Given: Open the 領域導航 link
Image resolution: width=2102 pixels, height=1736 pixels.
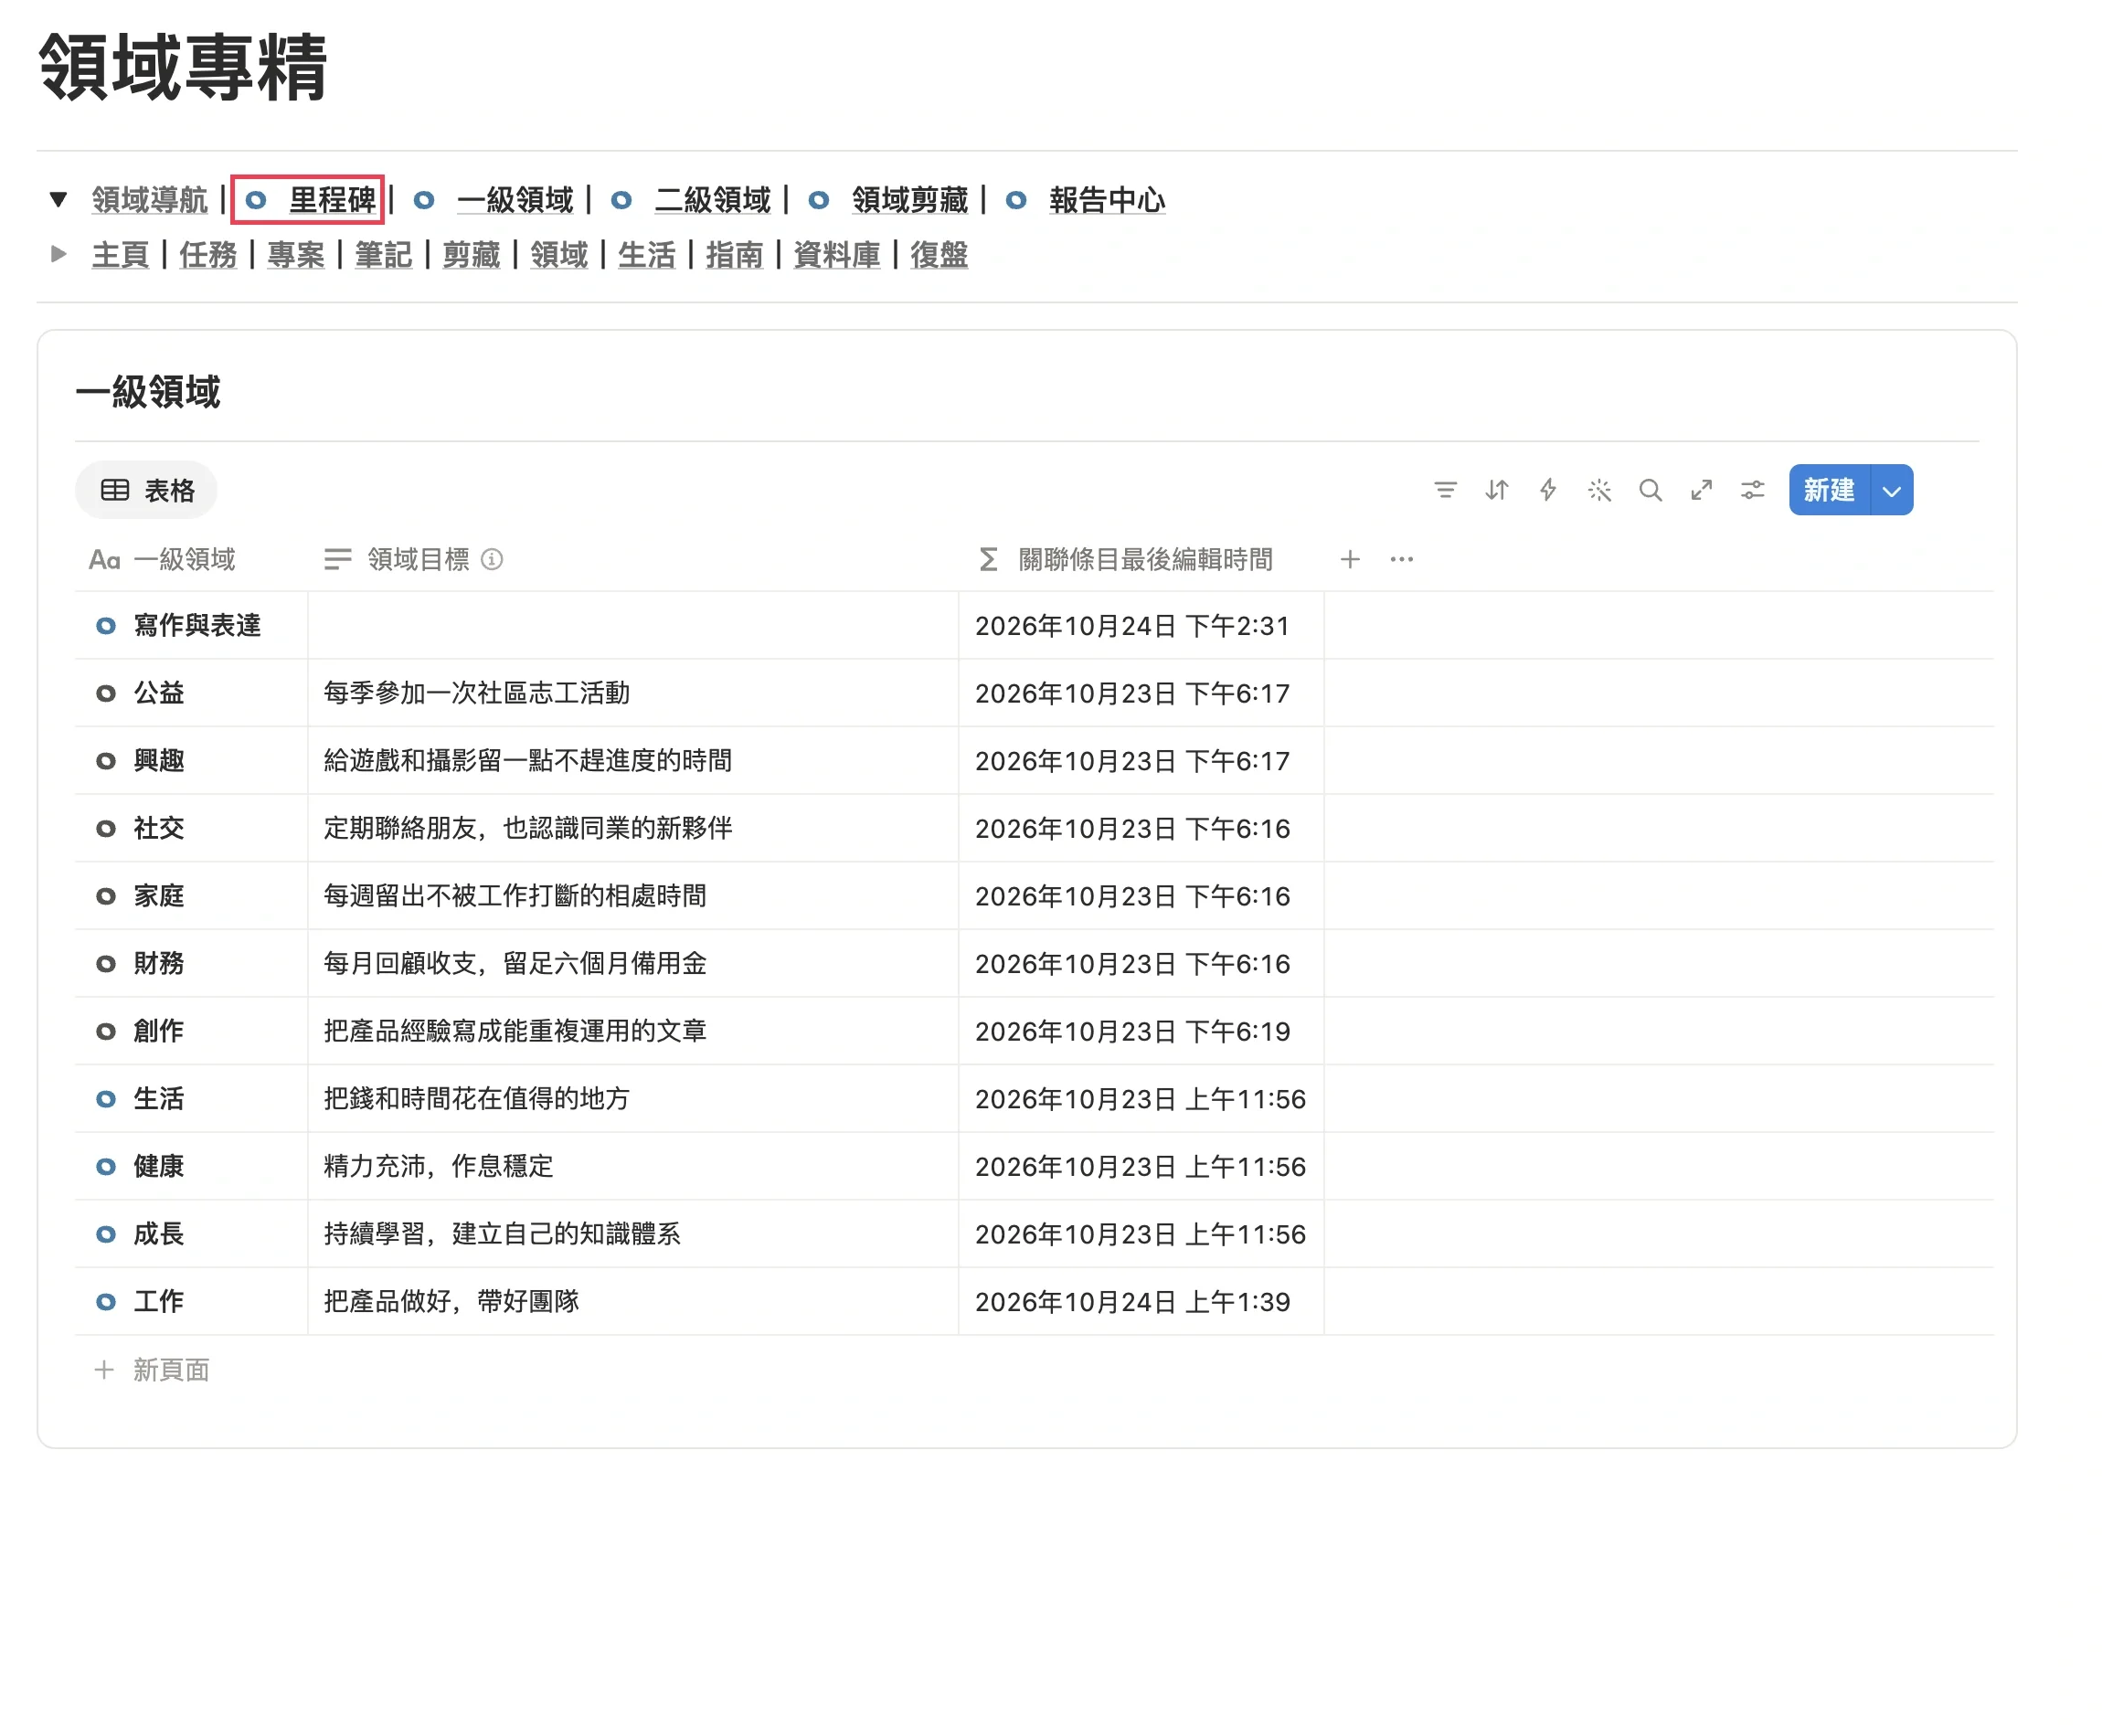Looking at the screenshot, I should click(x=149, y=200).
